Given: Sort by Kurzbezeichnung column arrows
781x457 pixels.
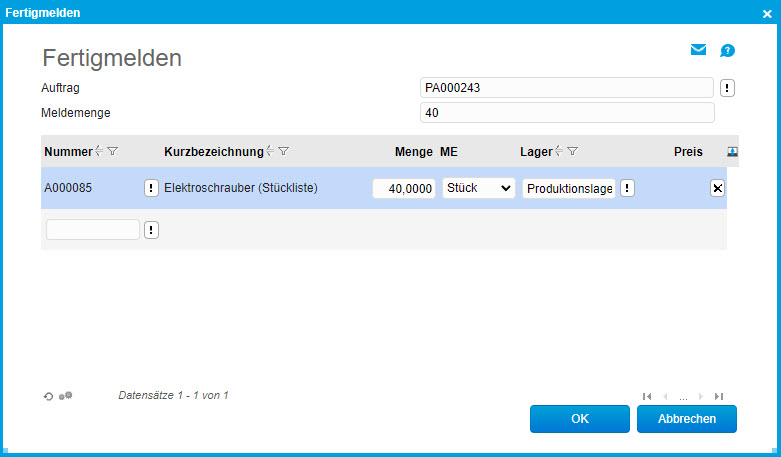Looking at the screenshot, I should tap(270, 151).
